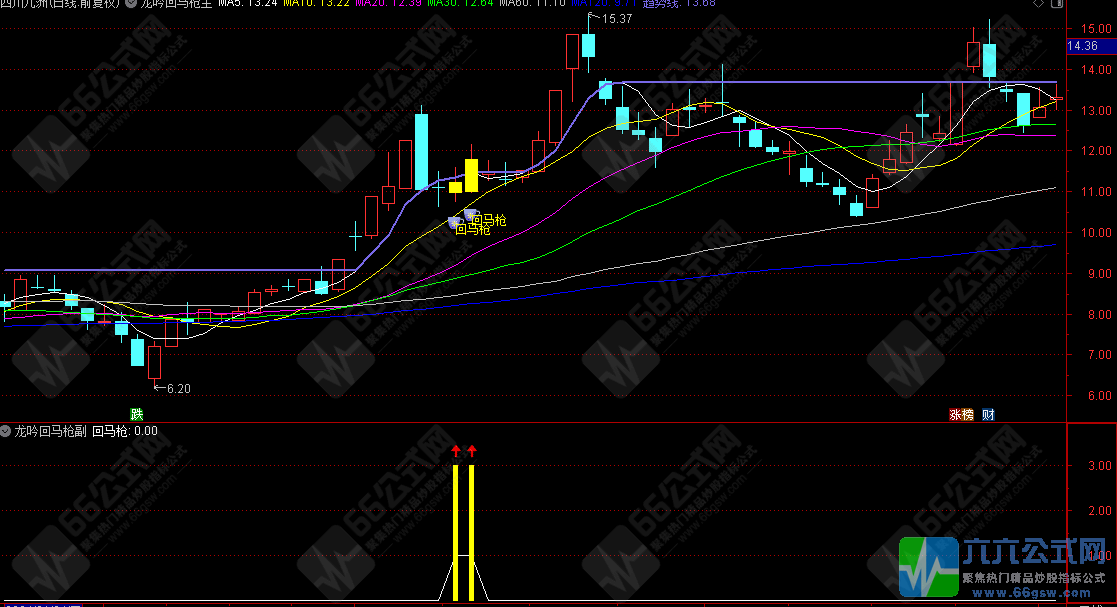This screenshot has height=607, width=1117.
Task: Click the stock name 日线 前复权 title
Action: click(x=61, y=4)
